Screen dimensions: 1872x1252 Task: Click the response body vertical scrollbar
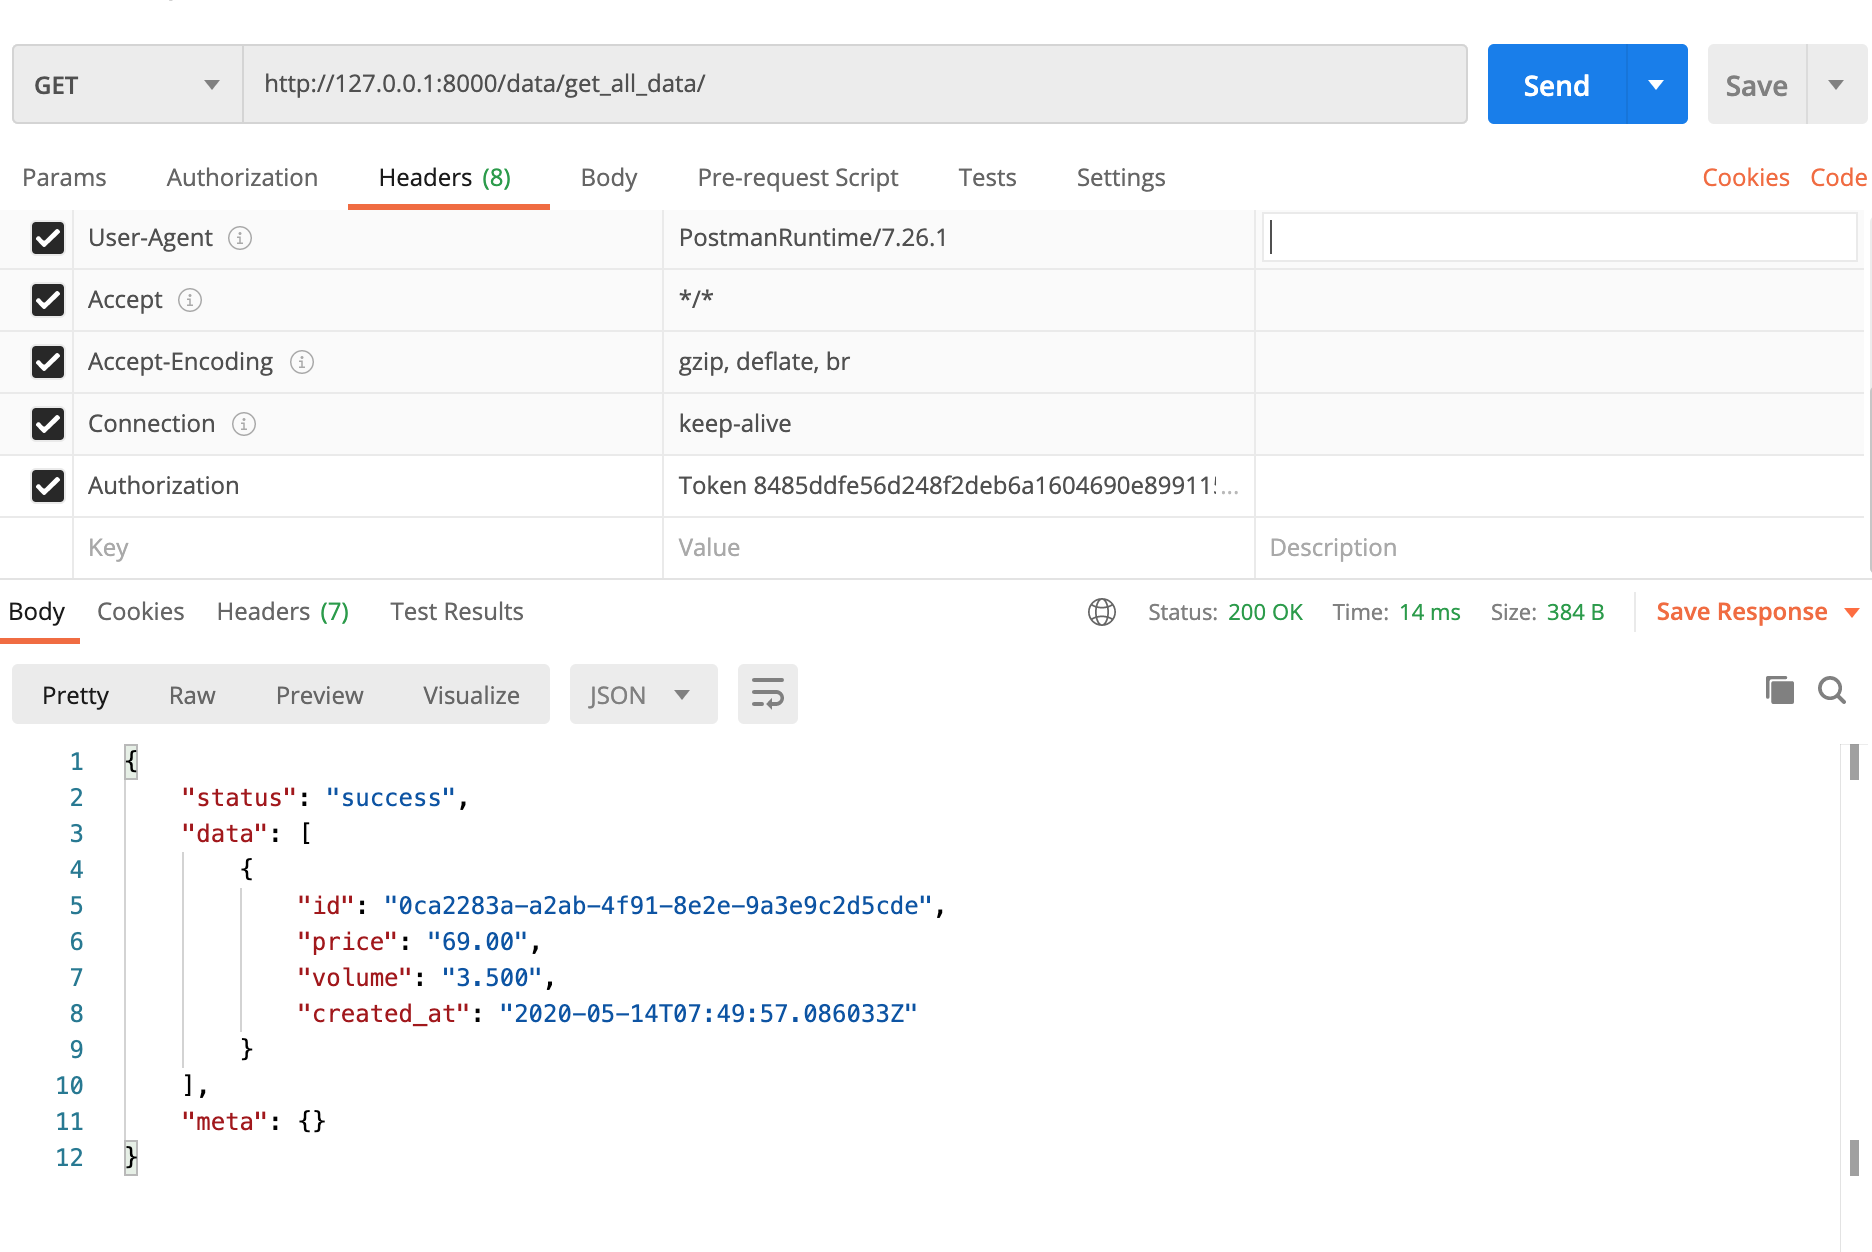(1854, 762)
